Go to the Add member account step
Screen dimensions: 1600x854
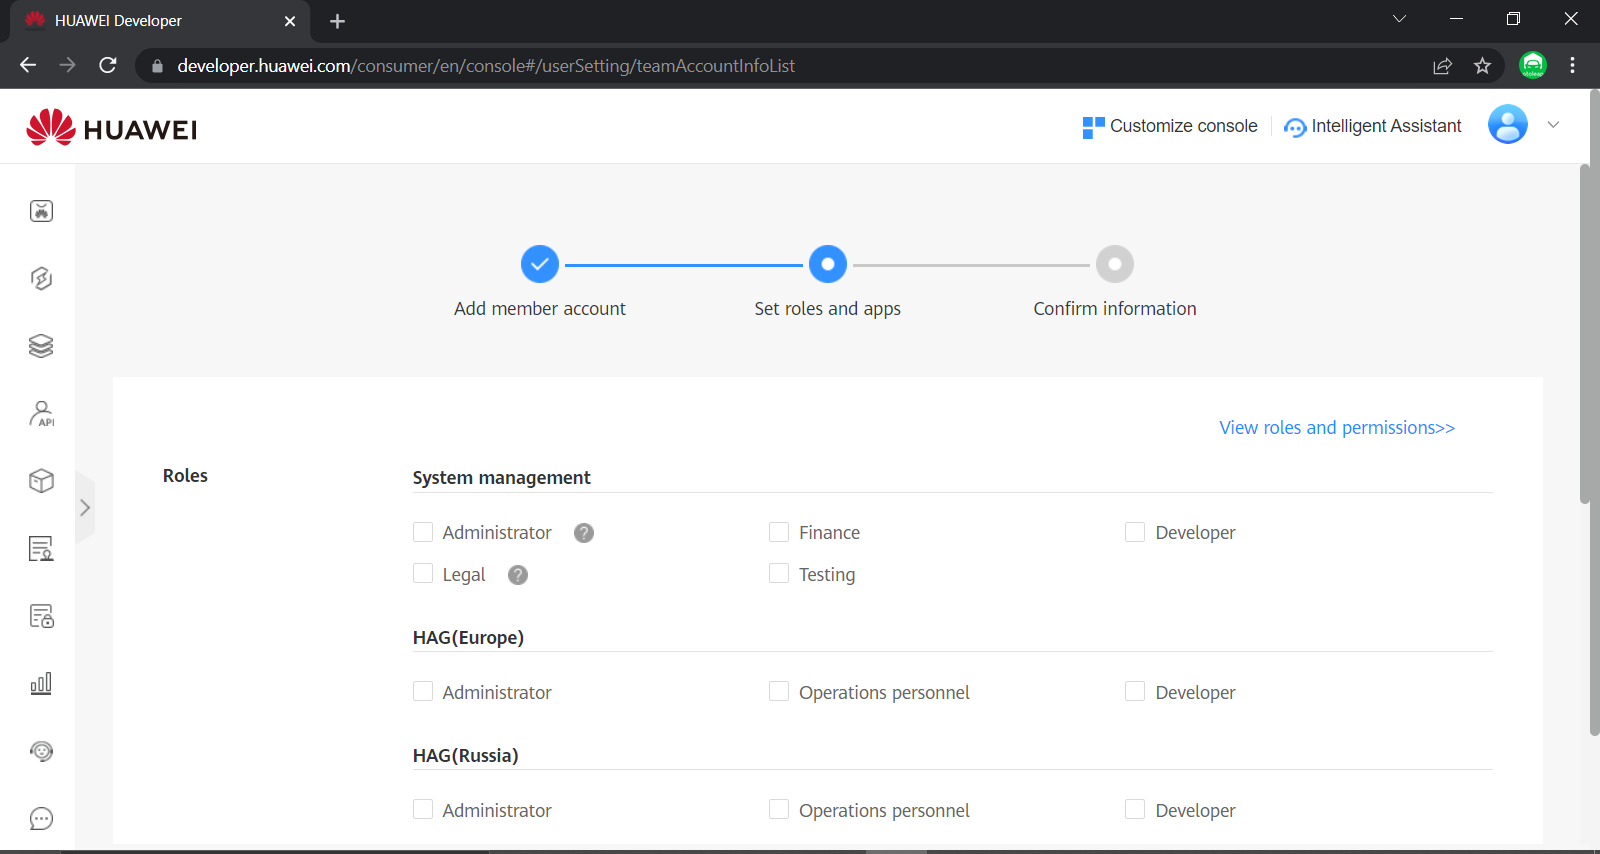pyautogui.click(x=540, y=265)
